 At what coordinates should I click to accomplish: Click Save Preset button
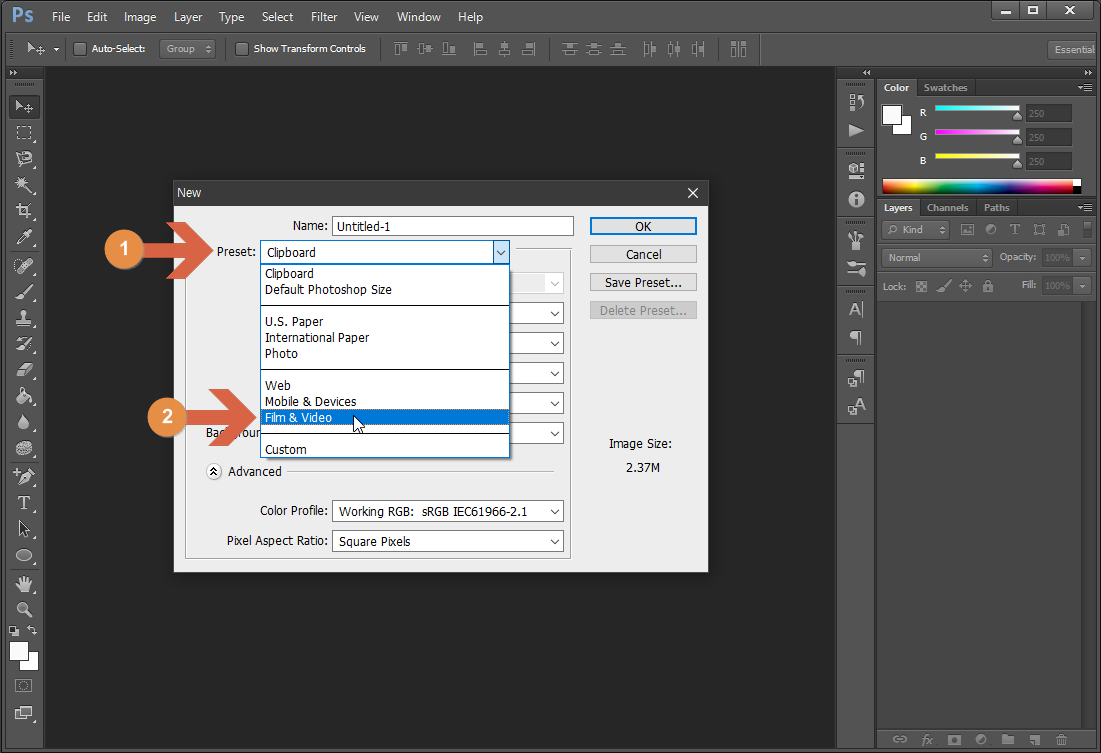coord(643,282)
